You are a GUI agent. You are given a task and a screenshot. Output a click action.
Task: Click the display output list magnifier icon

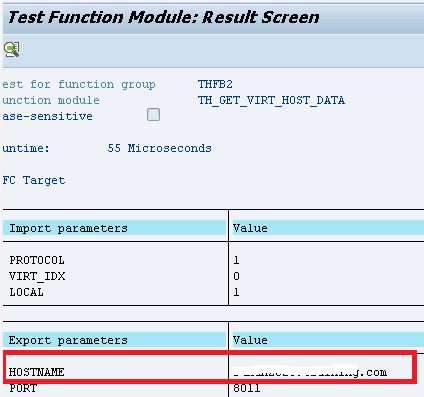[12, 50]
